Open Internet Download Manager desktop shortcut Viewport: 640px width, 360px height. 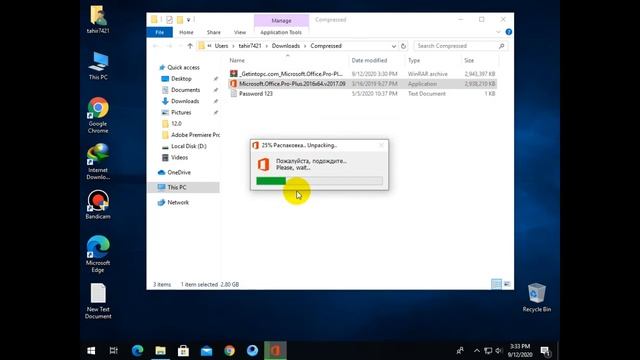point(98,162)
